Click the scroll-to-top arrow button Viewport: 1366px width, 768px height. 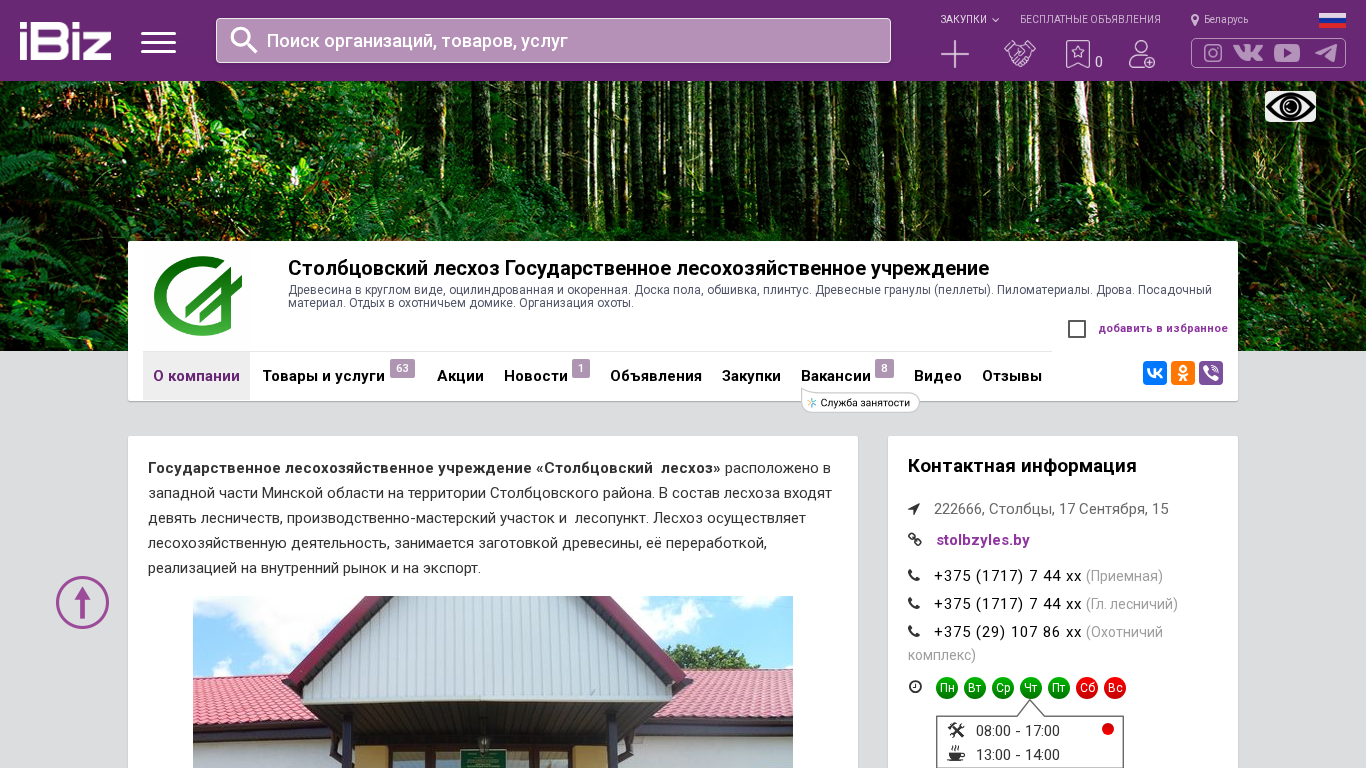(82, 602)
